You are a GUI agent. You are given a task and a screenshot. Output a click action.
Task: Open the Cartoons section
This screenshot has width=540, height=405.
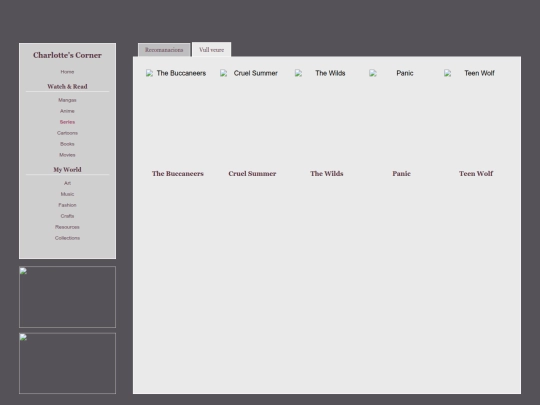click(67, 133)
